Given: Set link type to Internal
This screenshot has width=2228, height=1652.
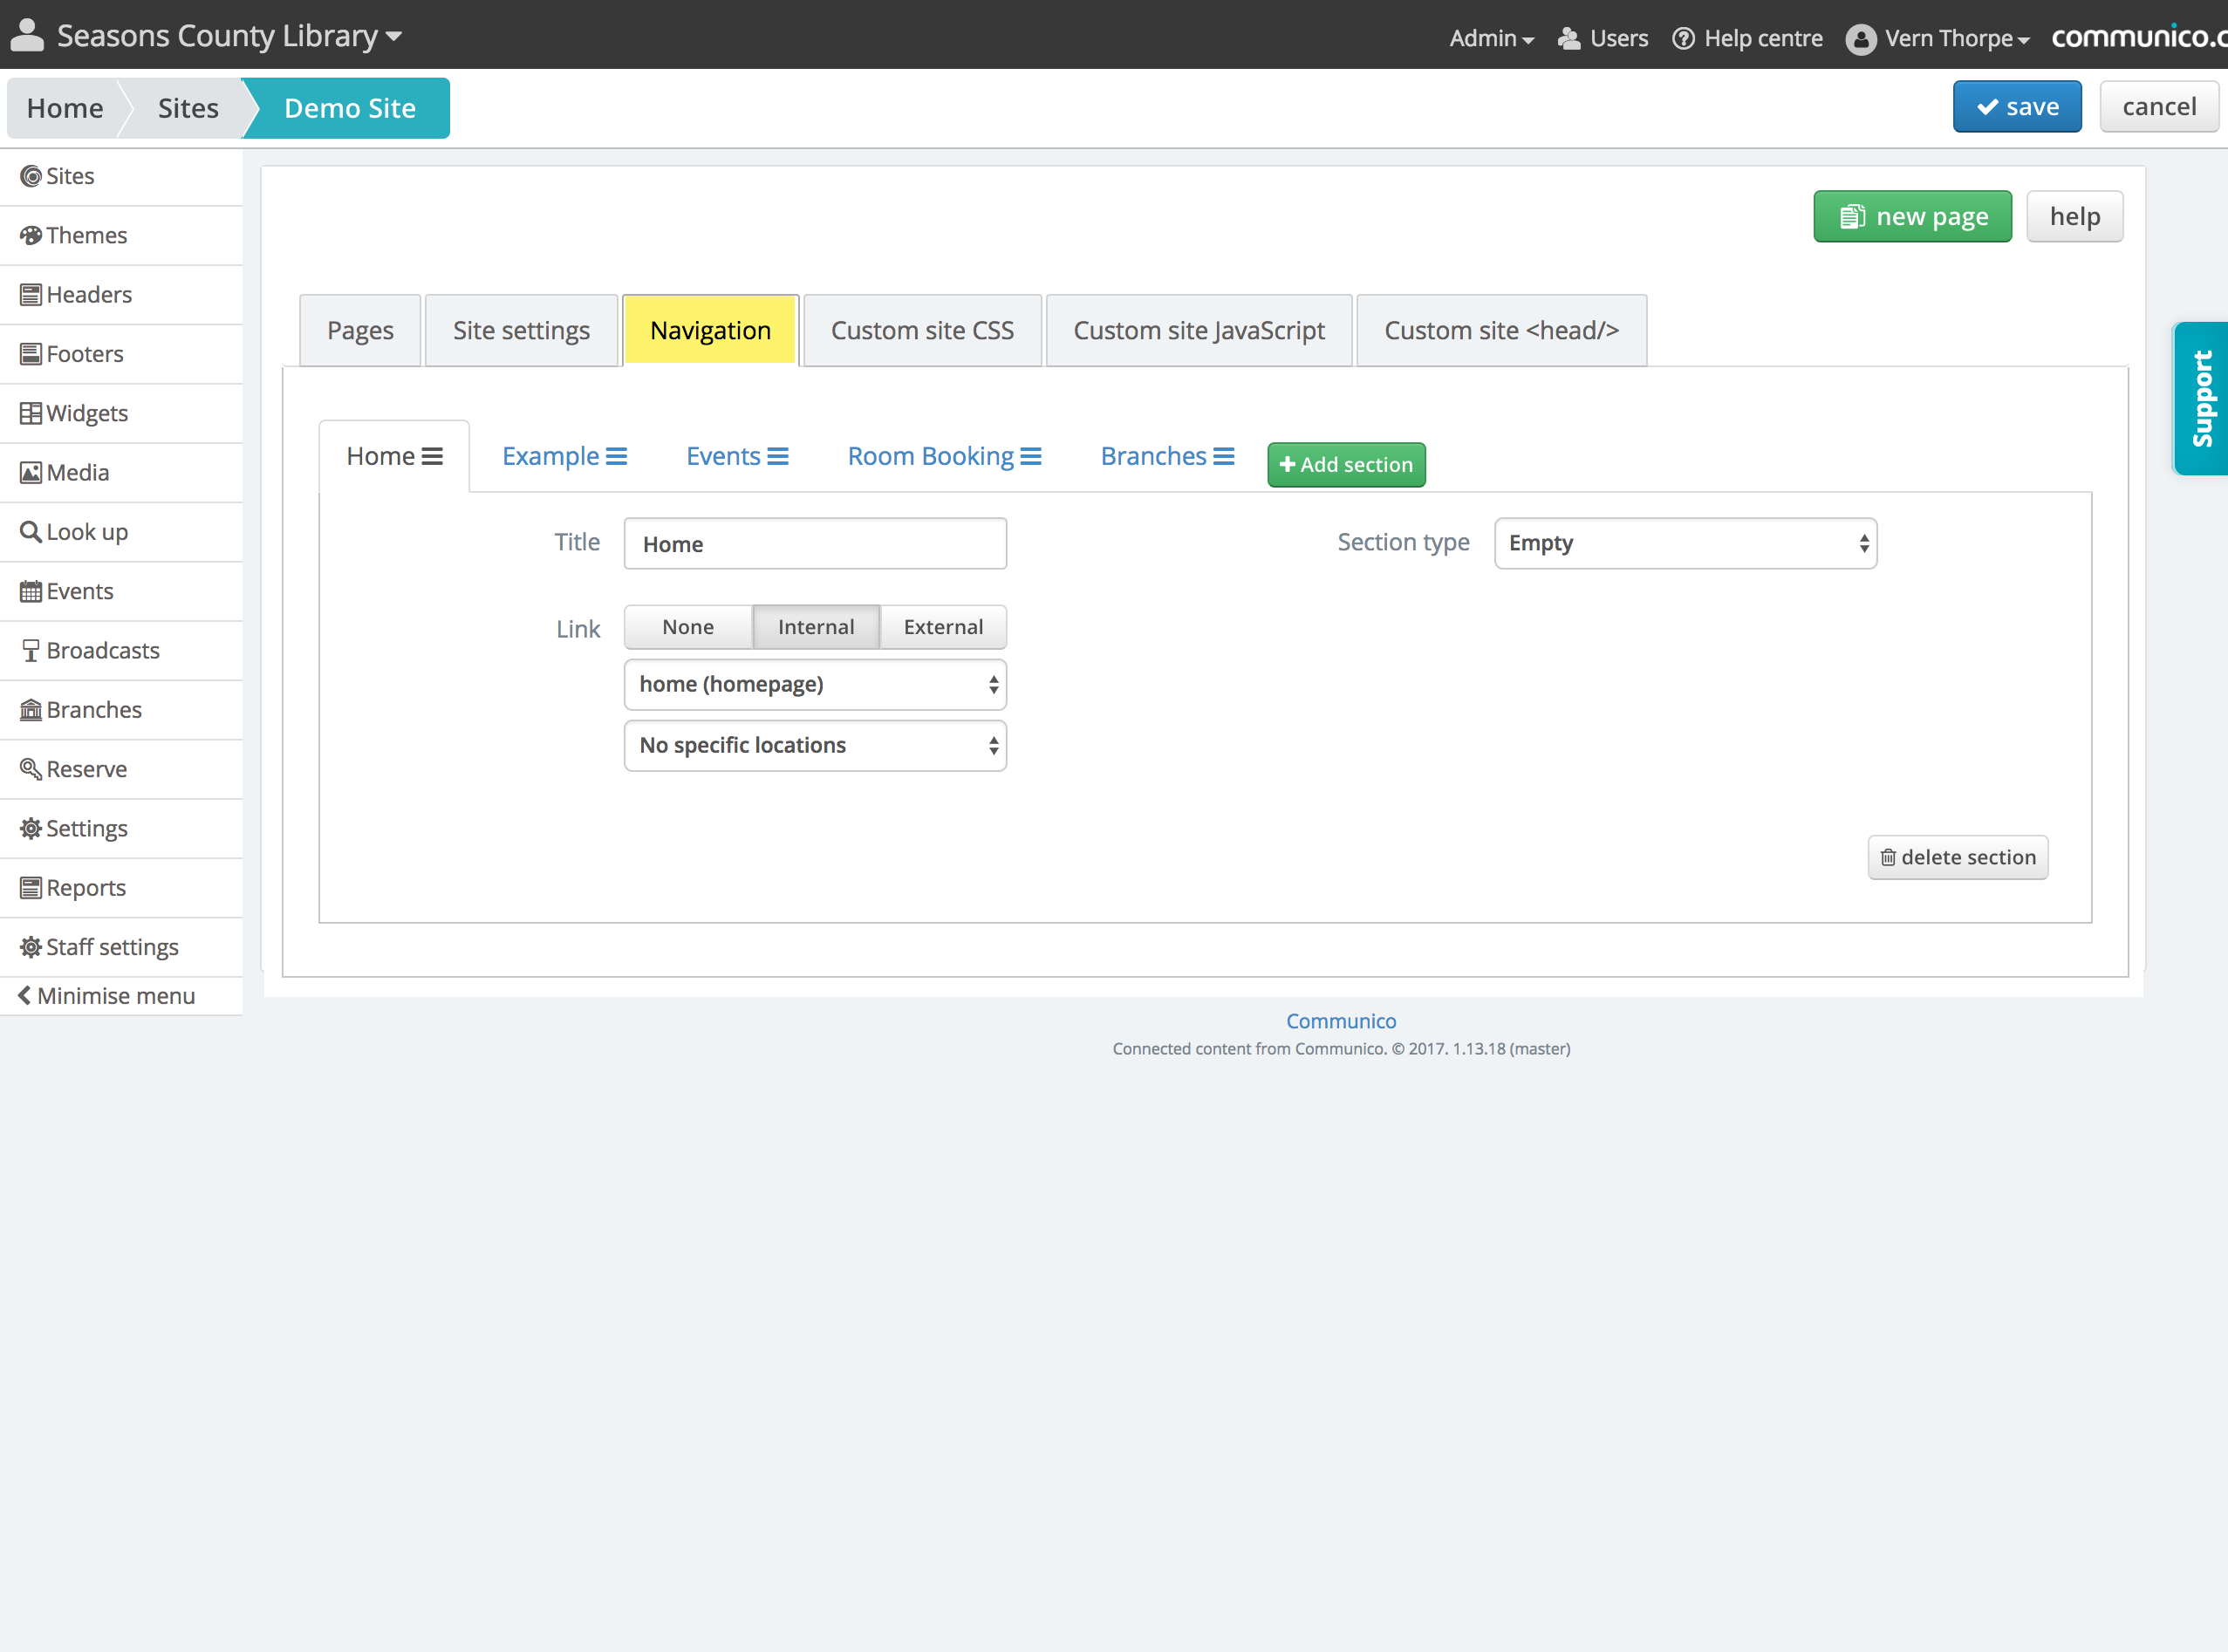Looking at the screenshot, I should 816,627.
